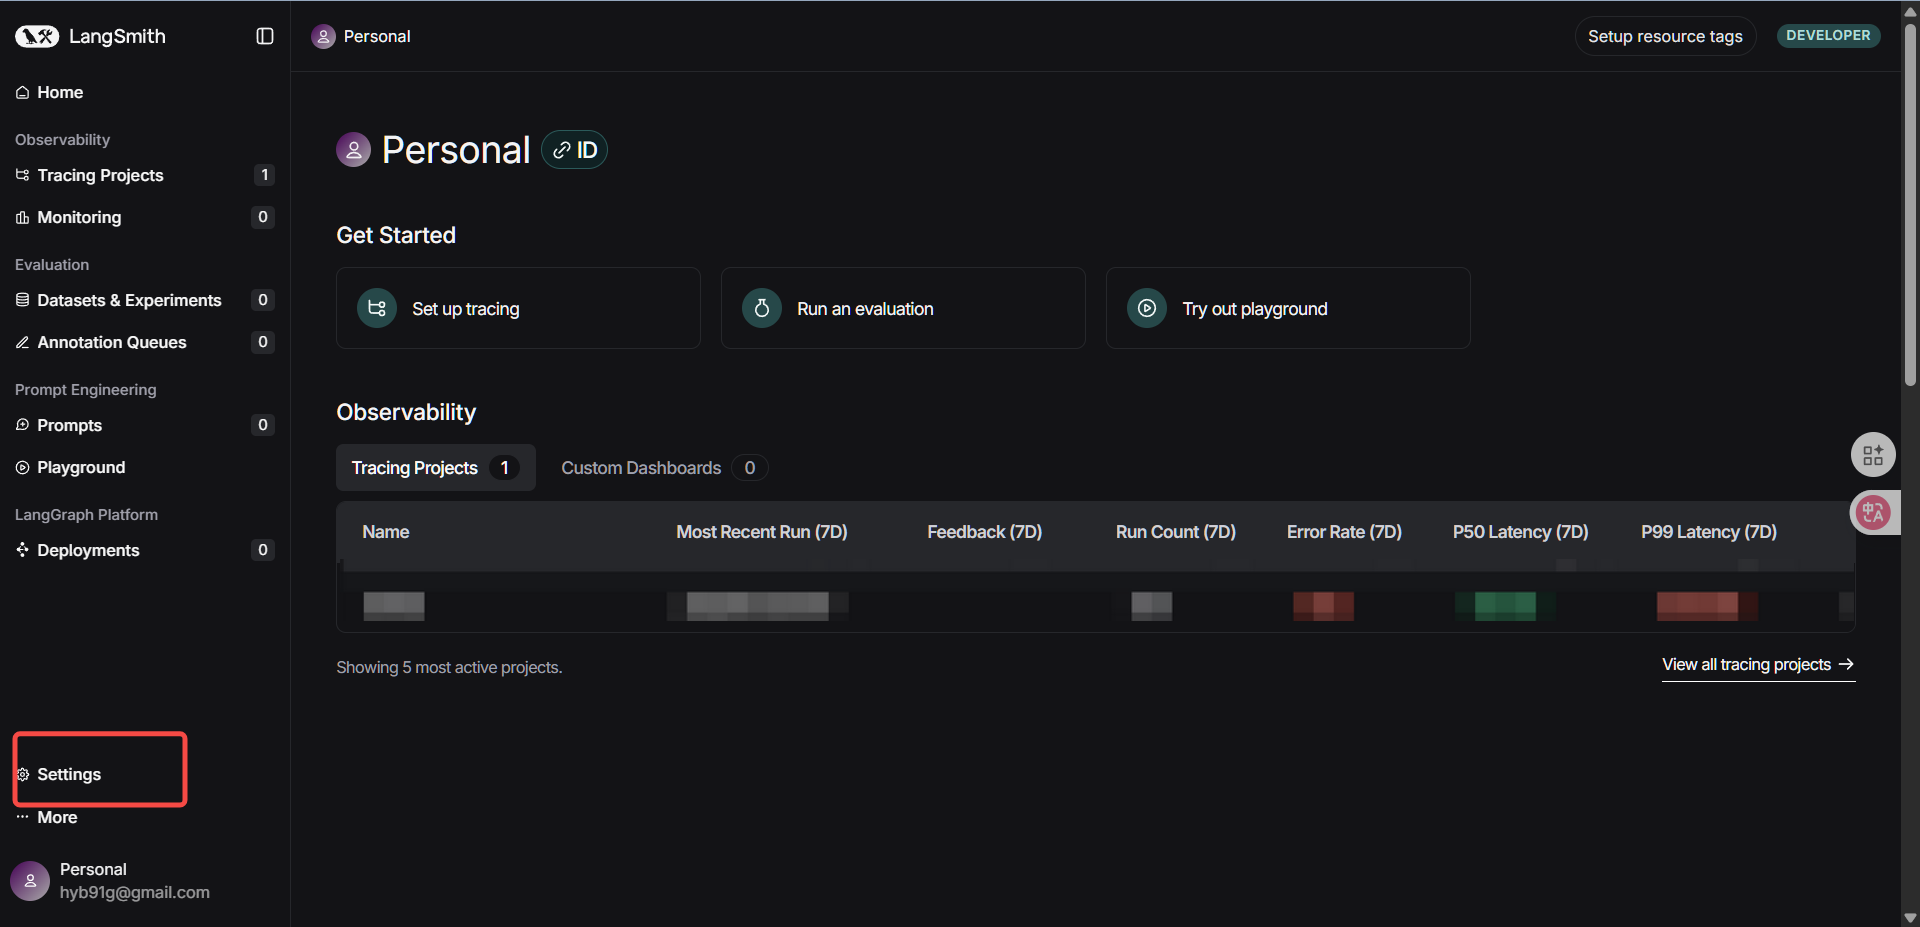Open the Set up tracing card

518,308
